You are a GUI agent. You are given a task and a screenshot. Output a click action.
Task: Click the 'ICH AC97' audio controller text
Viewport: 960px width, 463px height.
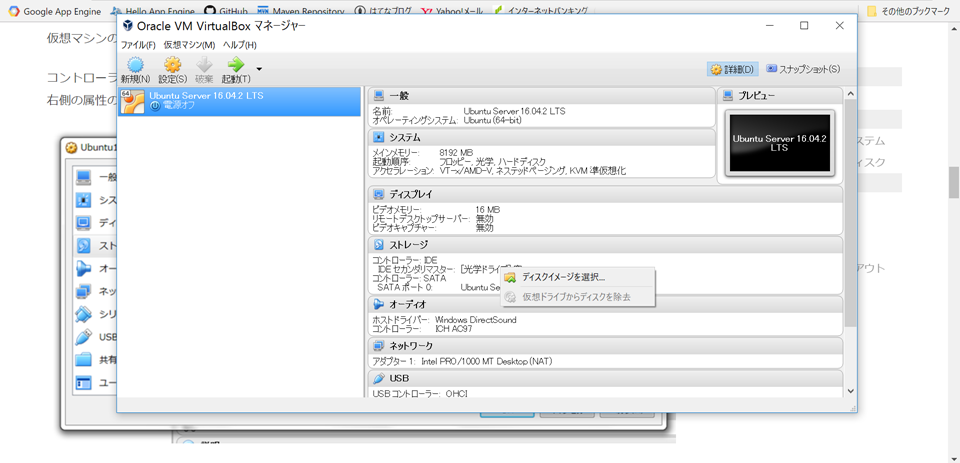(x=454, y=329)
